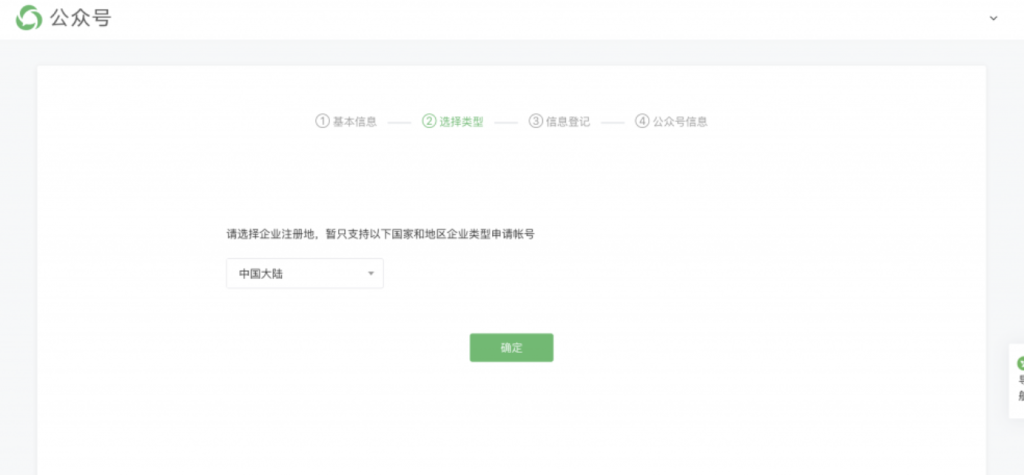Click the circled number 4 step icon
Viewport: 1024px width, 475px height.
pos(642,121)
